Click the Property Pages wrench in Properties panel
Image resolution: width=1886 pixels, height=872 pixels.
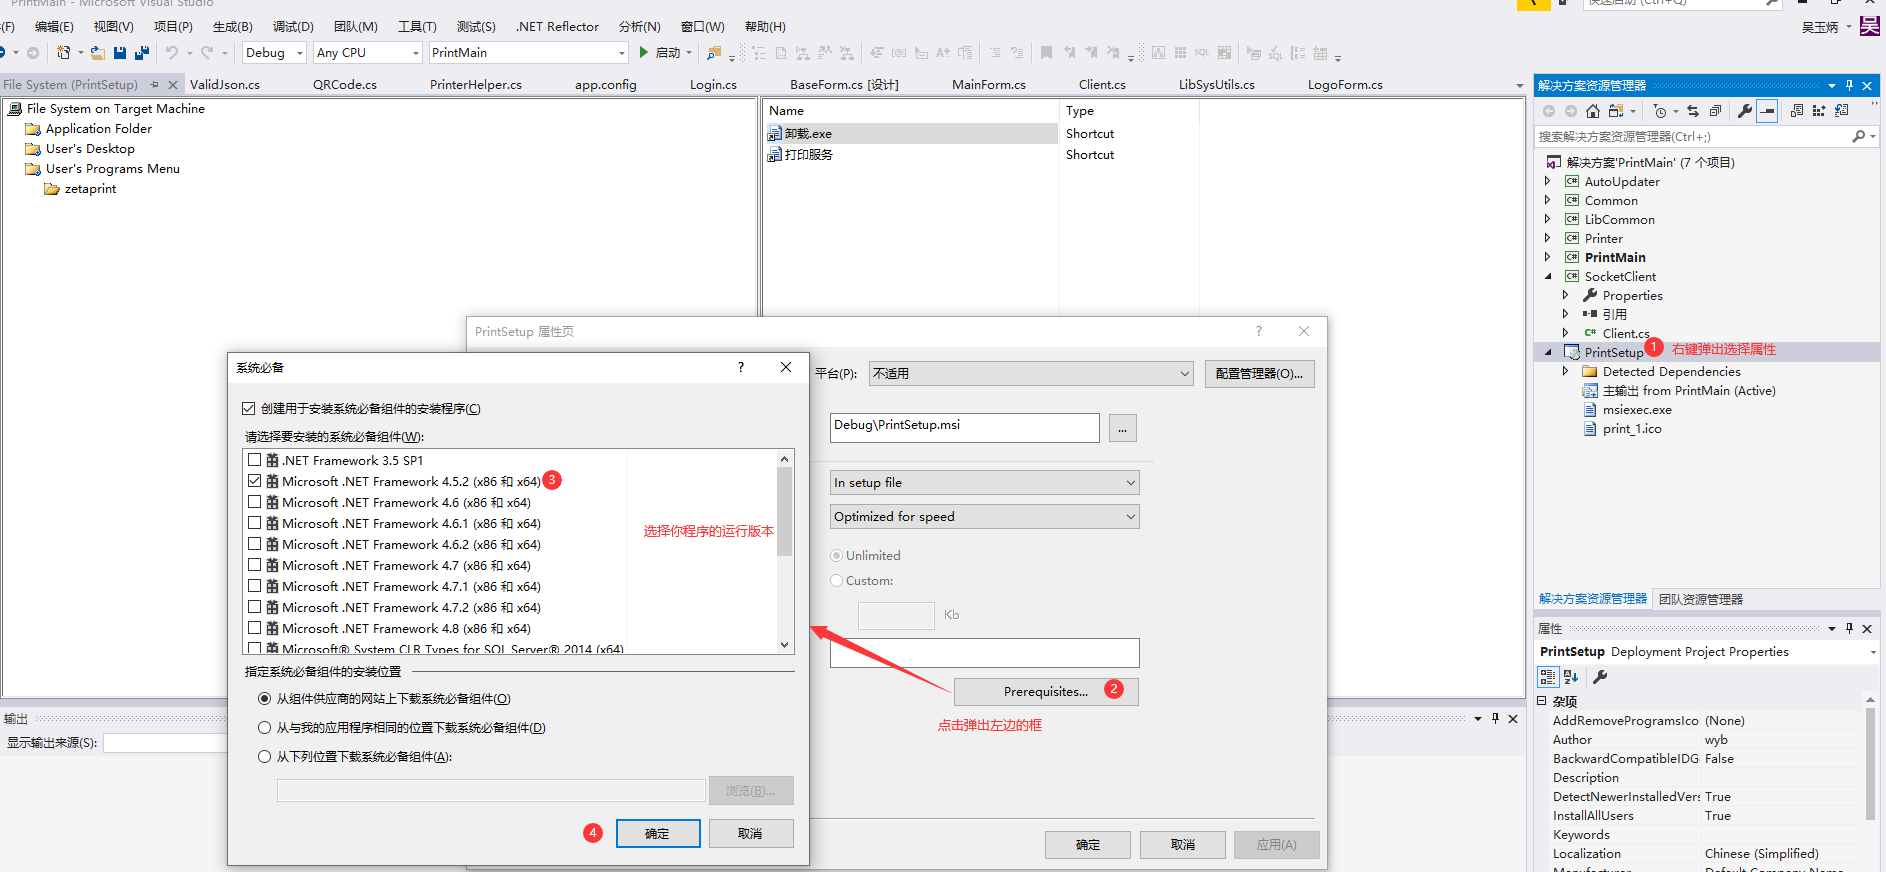[1600, 677]
